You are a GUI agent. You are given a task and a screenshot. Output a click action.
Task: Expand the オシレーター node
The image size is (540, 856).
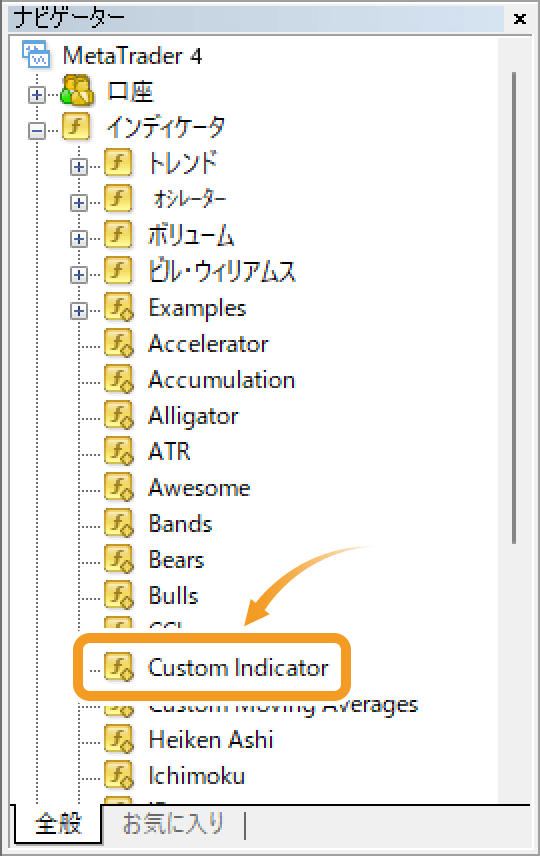[x=79, y=203]
